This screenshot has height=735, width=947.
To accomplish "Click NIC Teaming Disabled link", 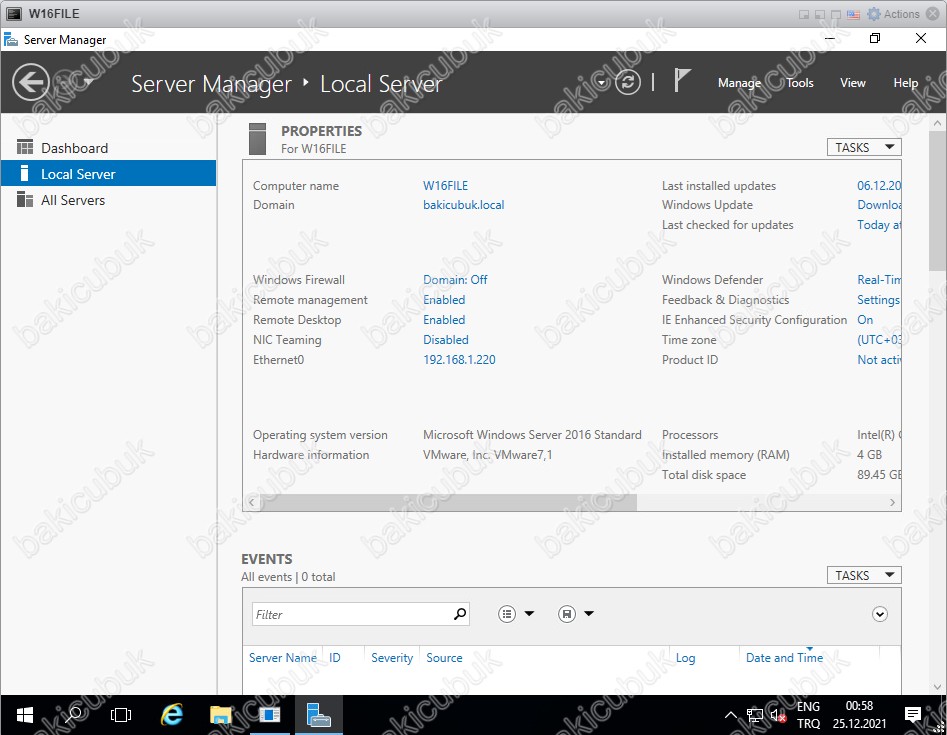I will [446, 339].
